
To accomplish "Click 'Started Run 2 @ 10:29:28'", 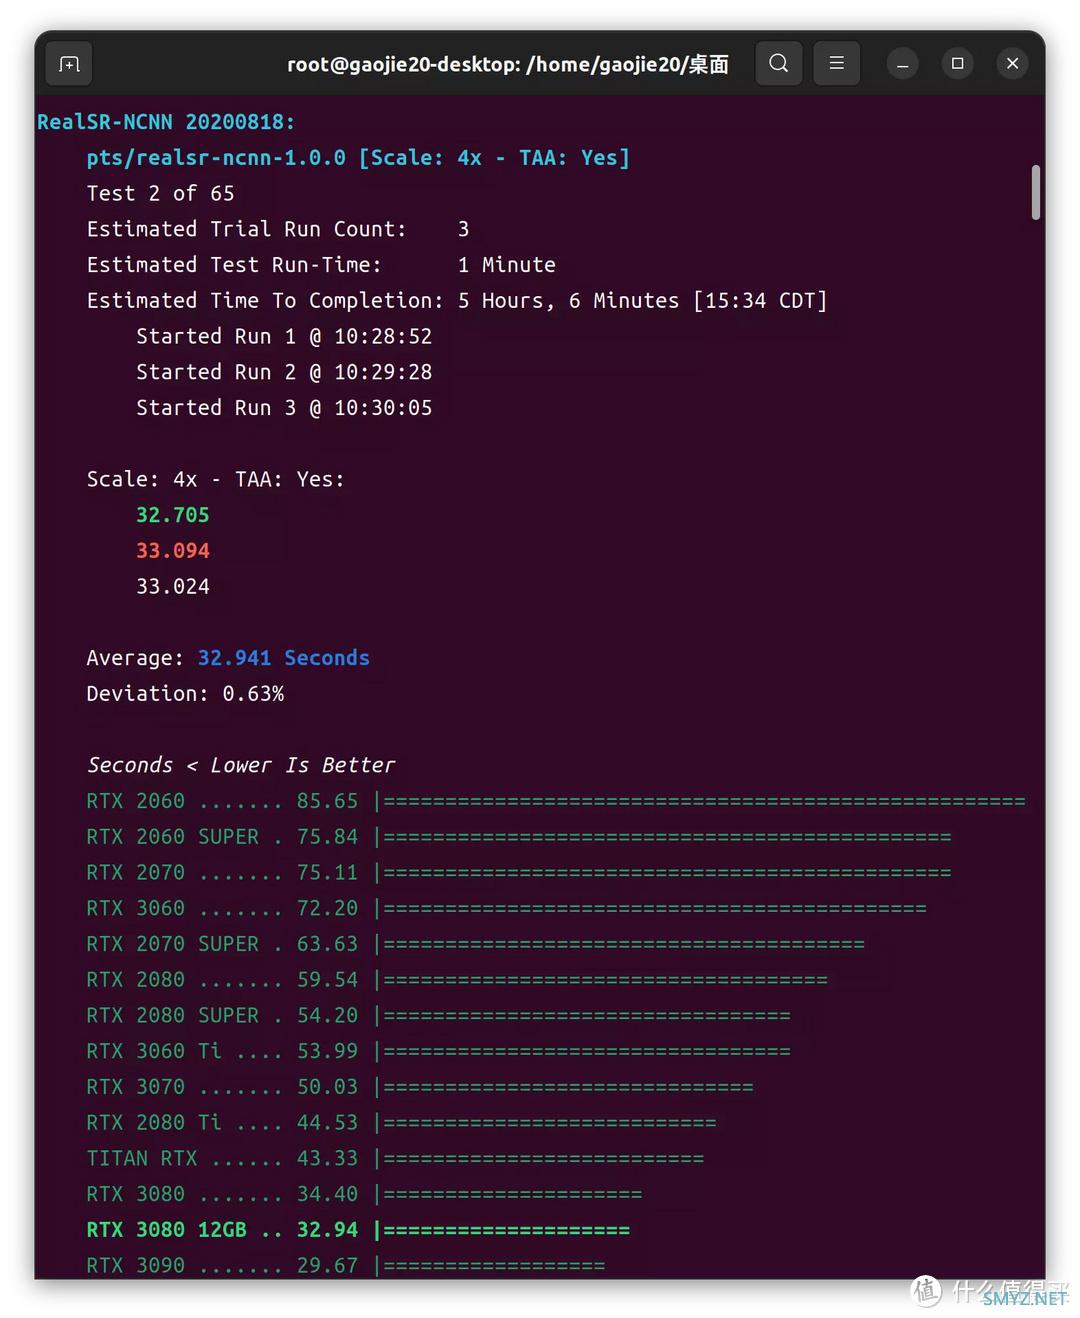I will (284, 372).
